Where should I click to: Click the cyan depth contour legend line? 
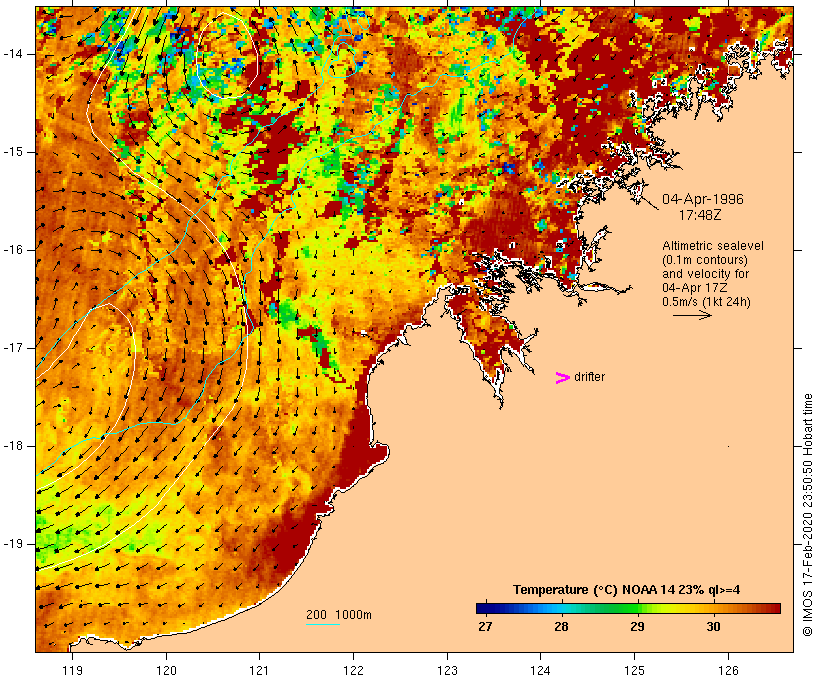(x=323, y=624)
